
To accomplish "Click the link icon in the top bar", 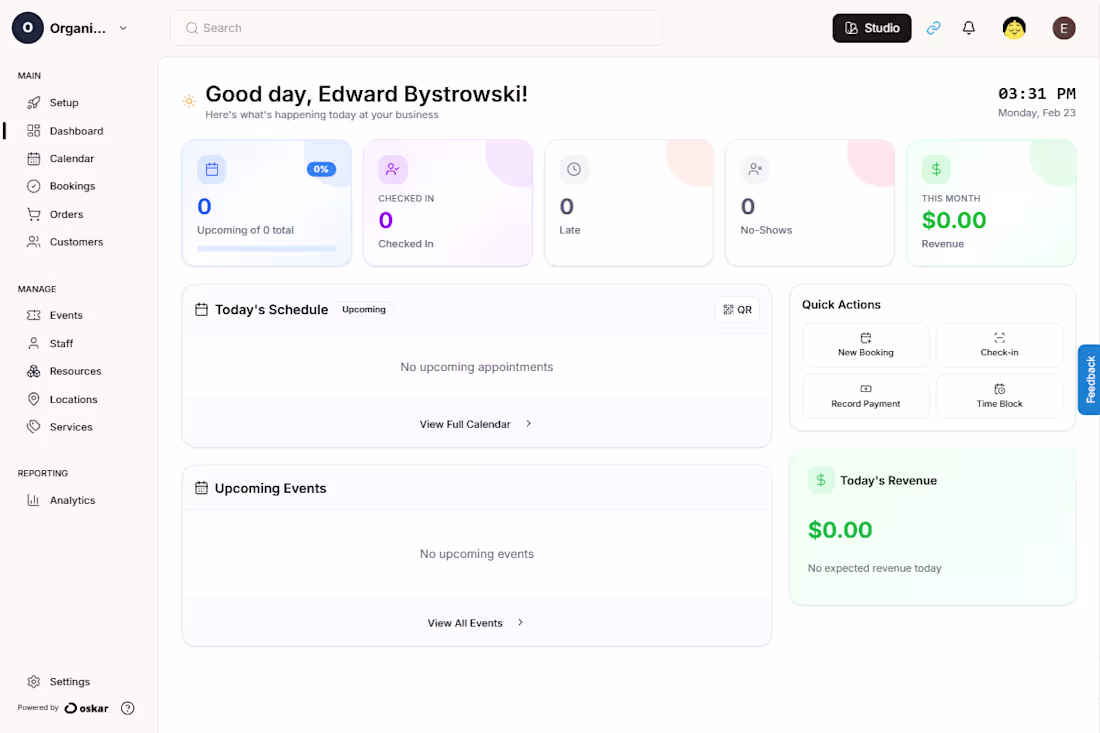I will click(x=933, y=28).
